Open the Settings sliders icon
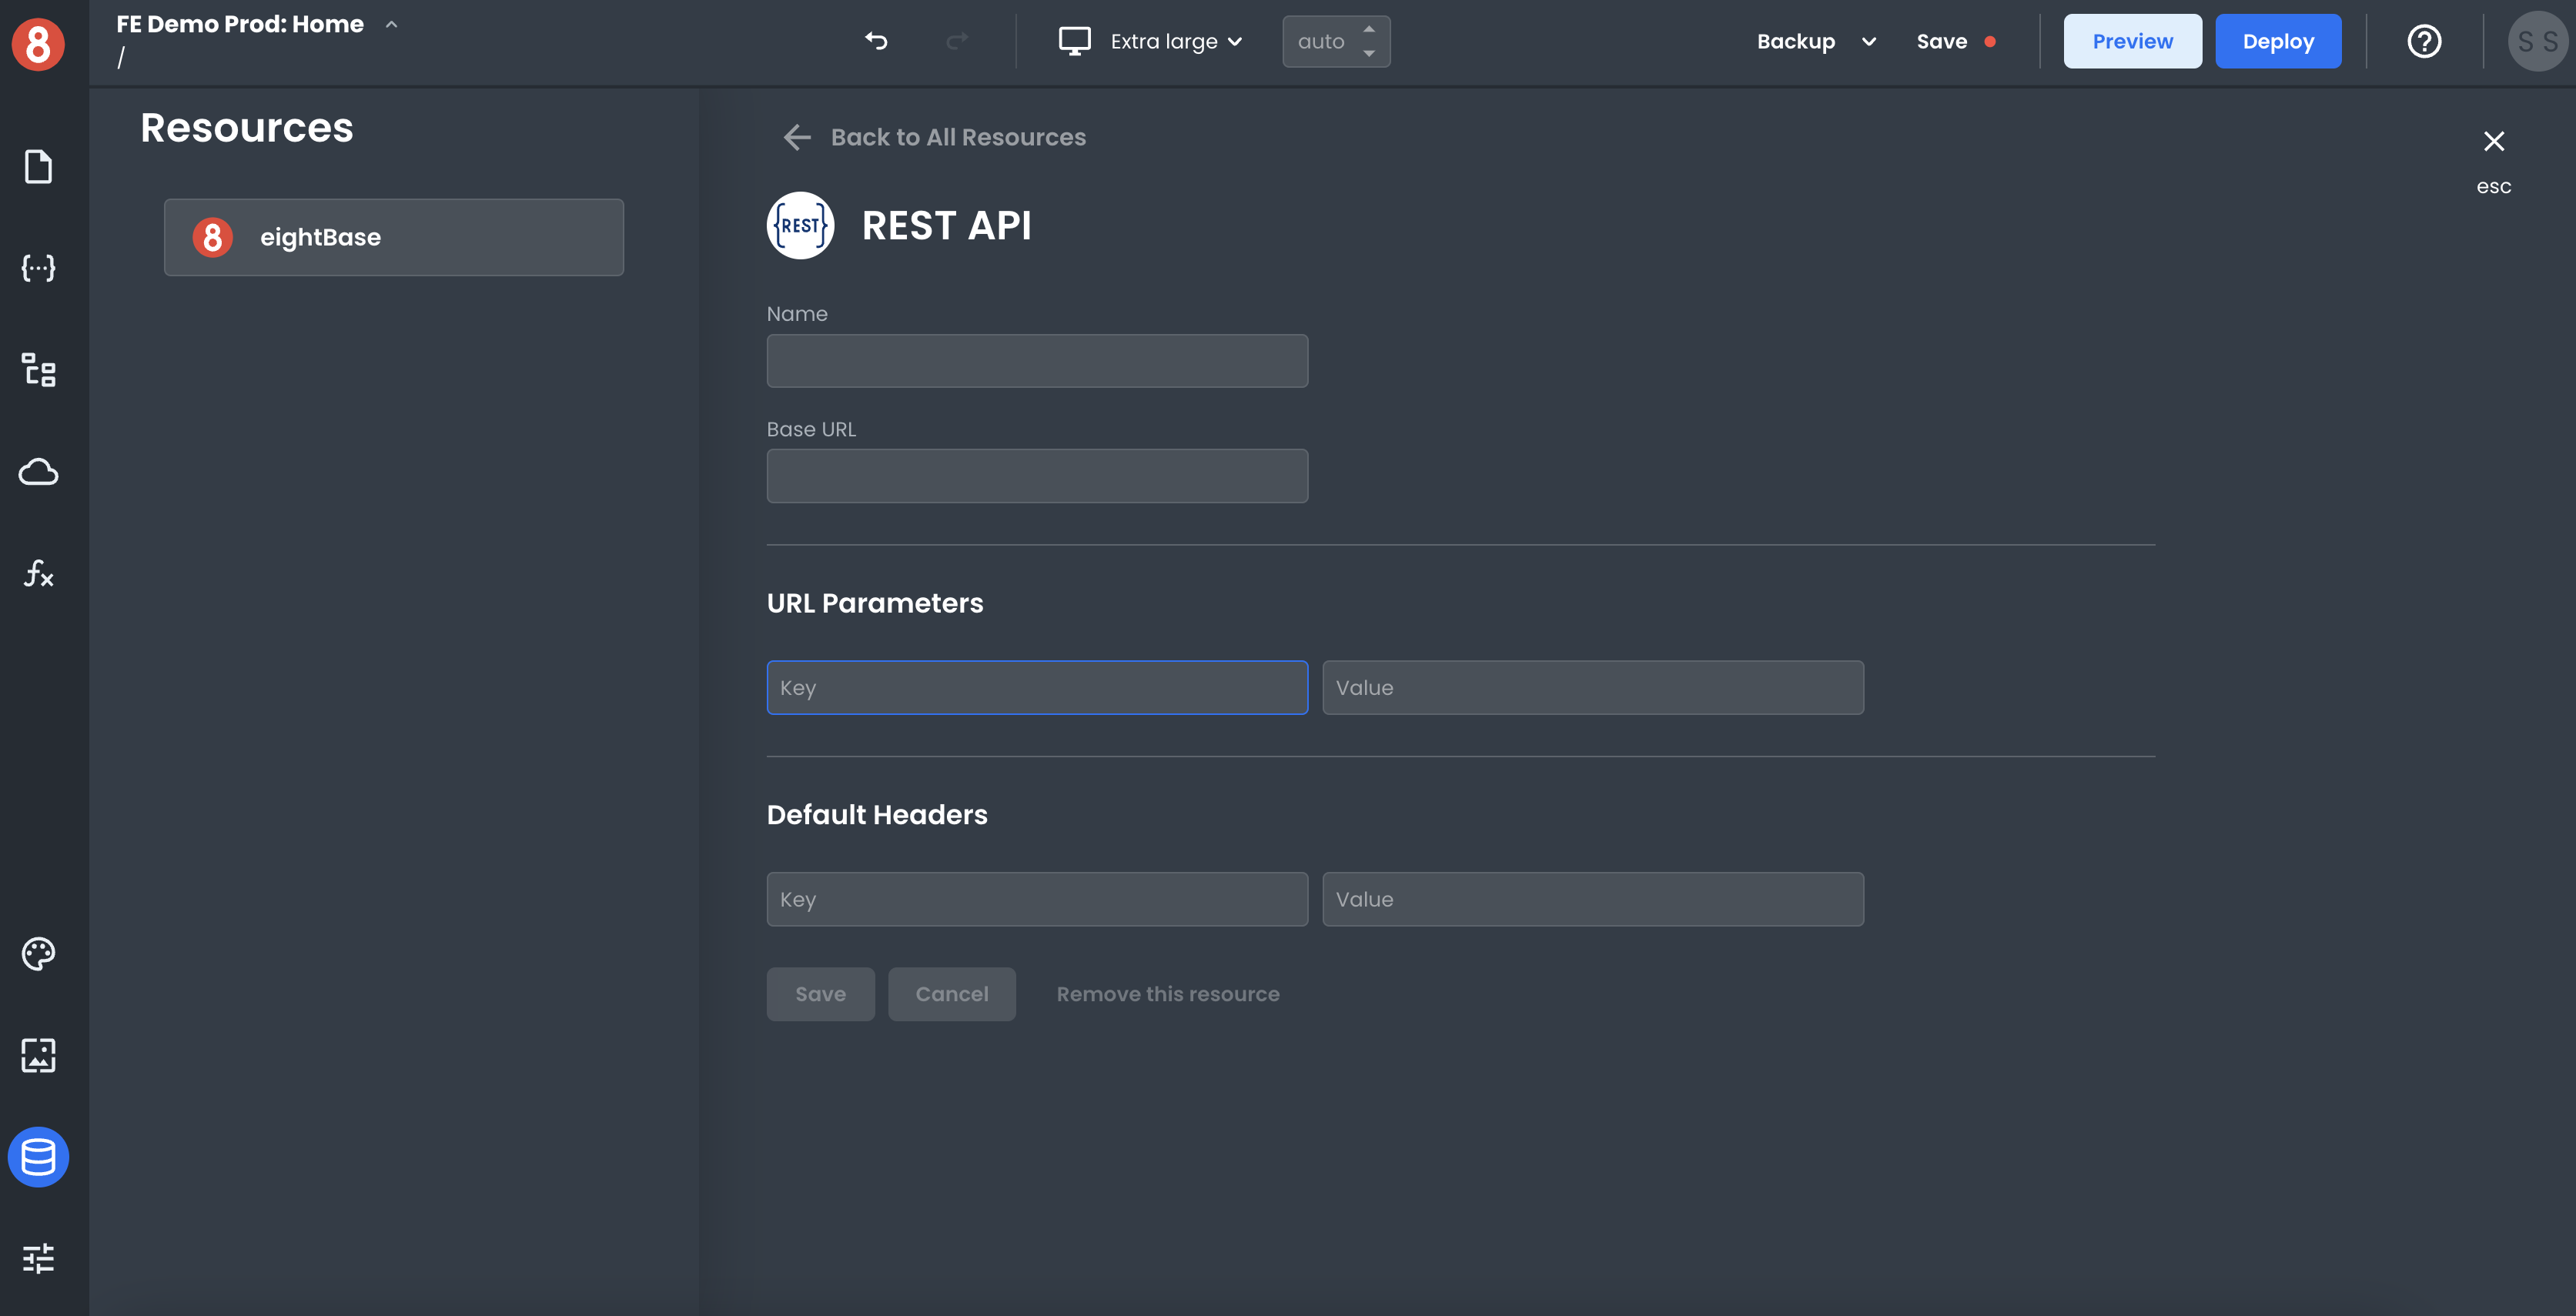This screenshot has width=2576, height=1316. 38,1258
